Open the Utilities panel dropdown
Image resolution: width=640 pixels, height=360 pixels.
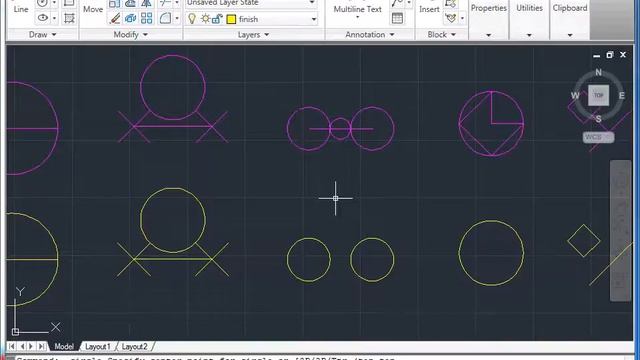click(x=529, y=35)
